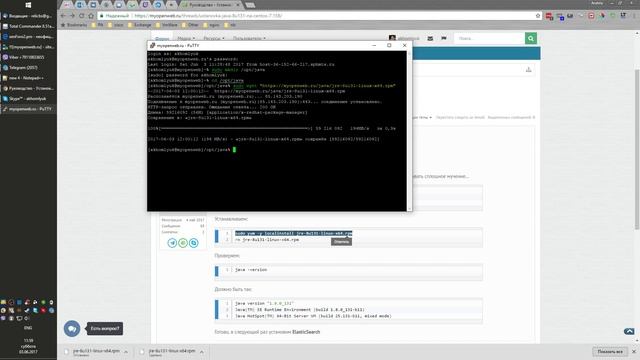The width and height of the screenshot is (640, 360).
Task: Bookmark this page with the star icon
Action: [x=538, y=16]
